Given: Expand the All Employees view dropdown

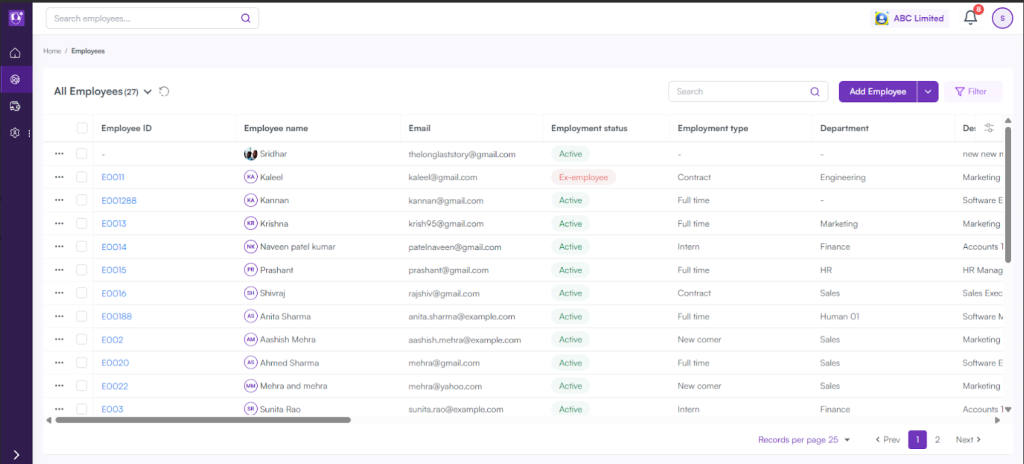Looking at the screenshot, I should [x=148, y=91].
